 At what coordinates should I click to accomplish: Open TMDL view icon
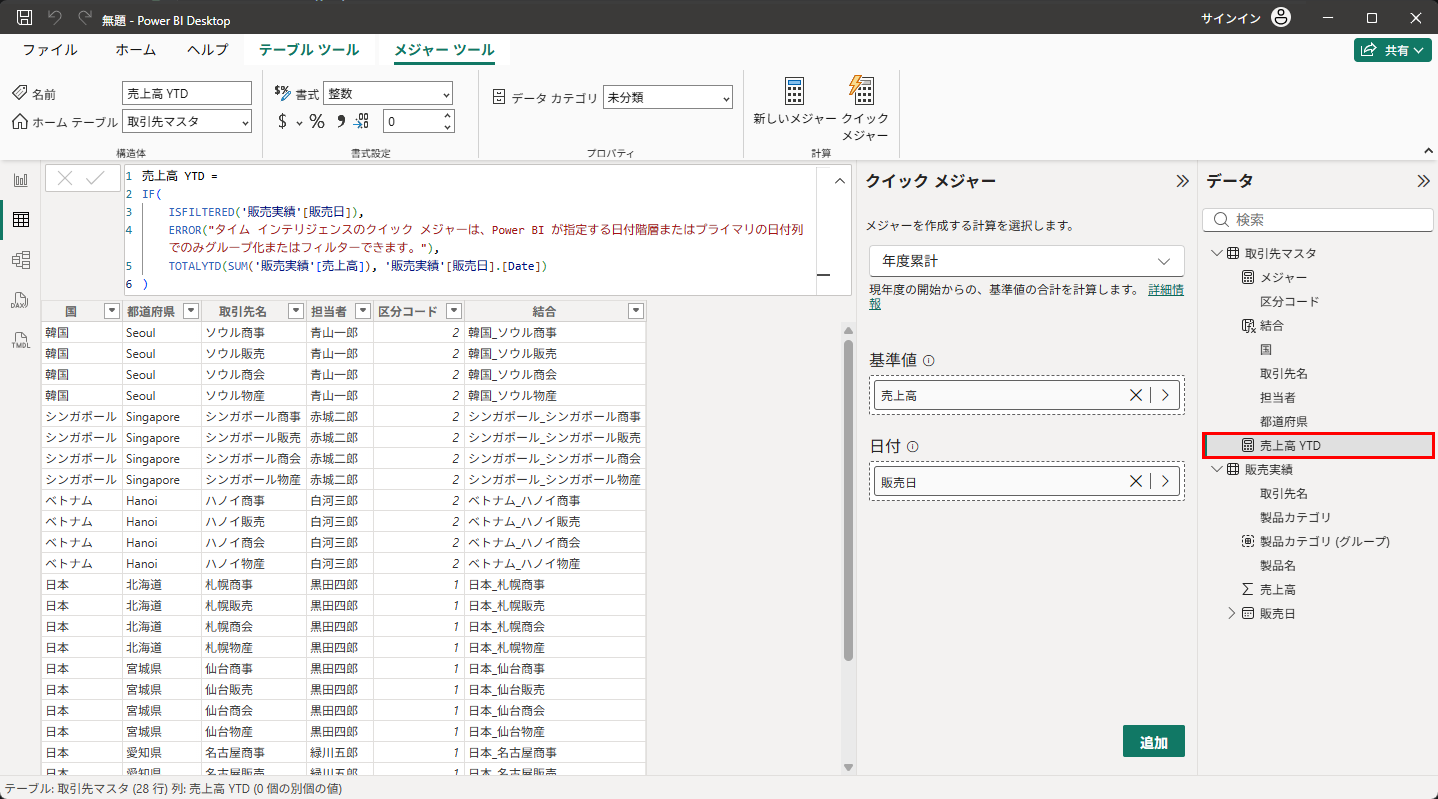click(x=20, y=340)
